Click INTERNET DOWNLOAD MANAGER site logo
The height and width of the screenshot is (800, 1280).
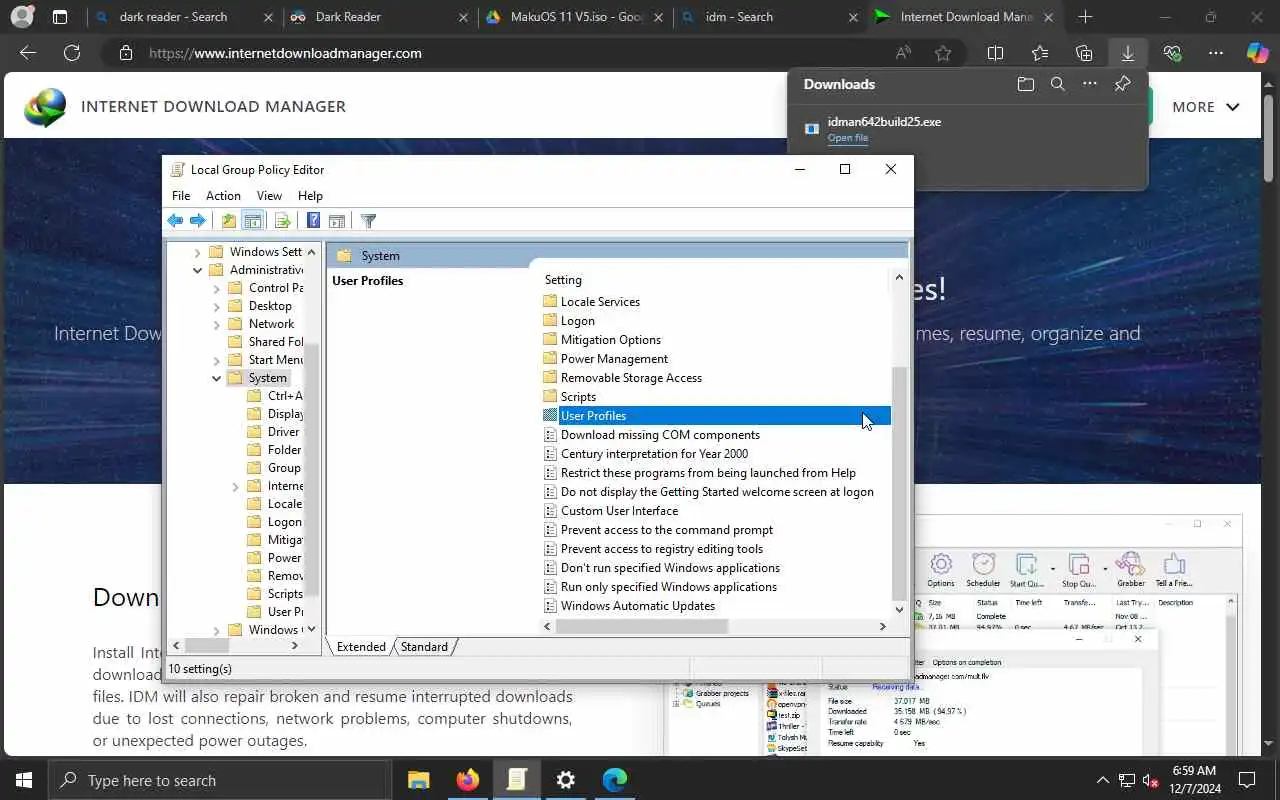click(x=185, y=107)
